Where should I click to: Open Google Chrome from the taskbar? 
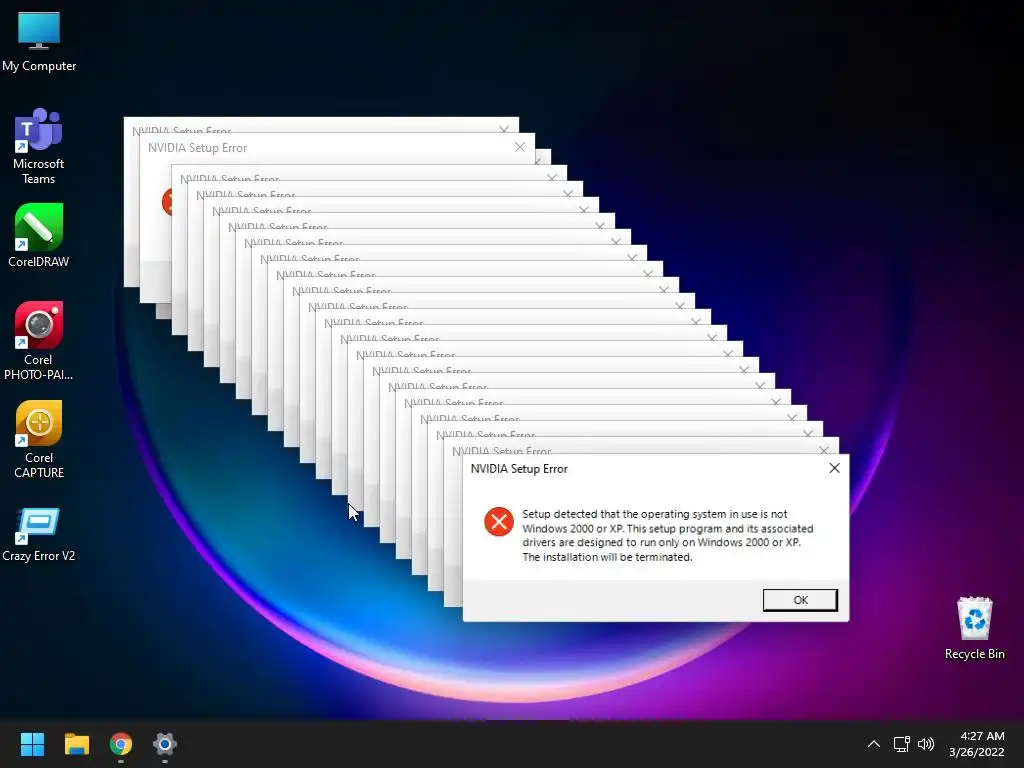pos(121,744)
